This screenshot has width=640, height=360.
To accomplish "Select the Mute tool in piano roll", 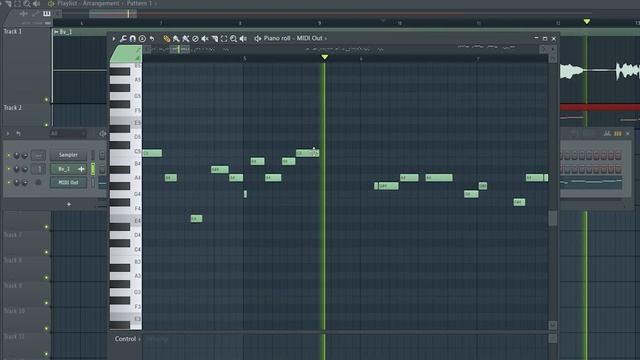I will tap(205, 39).
